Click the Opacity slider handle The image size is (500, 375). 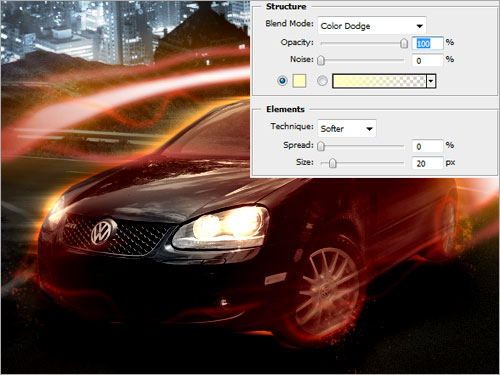[404, 43]
